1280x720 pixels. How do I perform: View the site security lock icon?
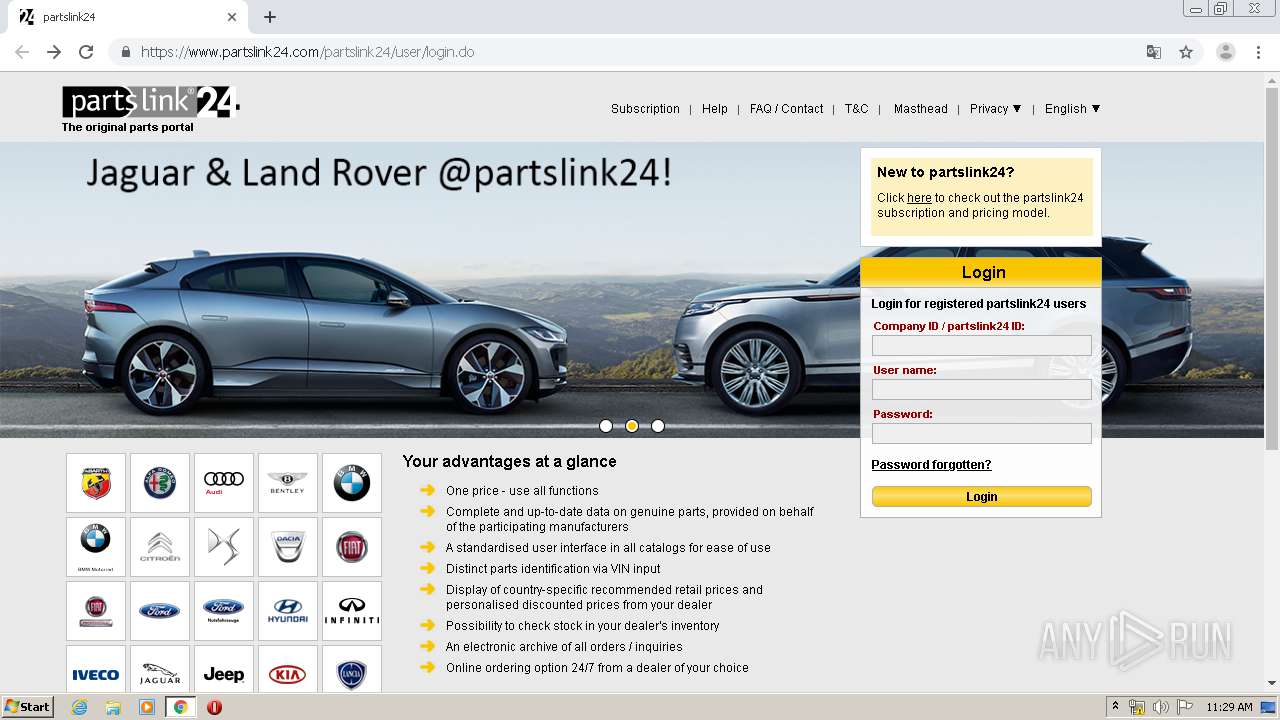[125, 52]
